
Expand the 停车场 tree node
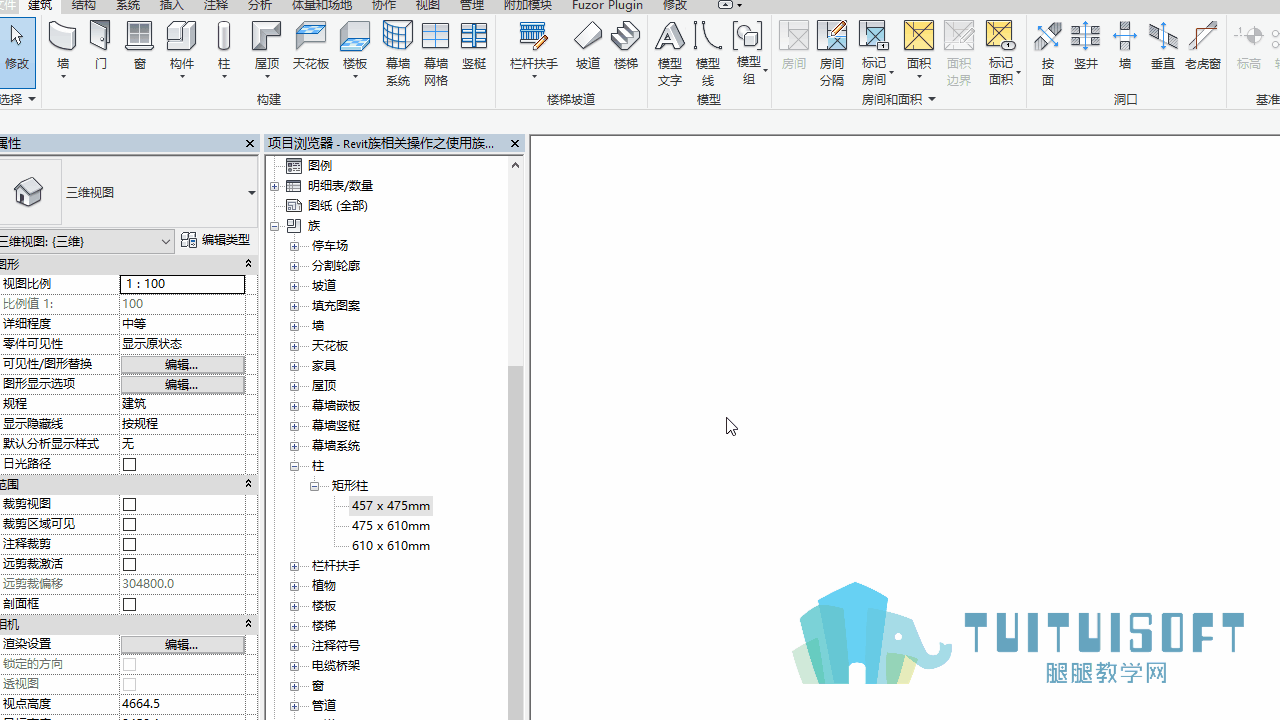pos(295,245)
